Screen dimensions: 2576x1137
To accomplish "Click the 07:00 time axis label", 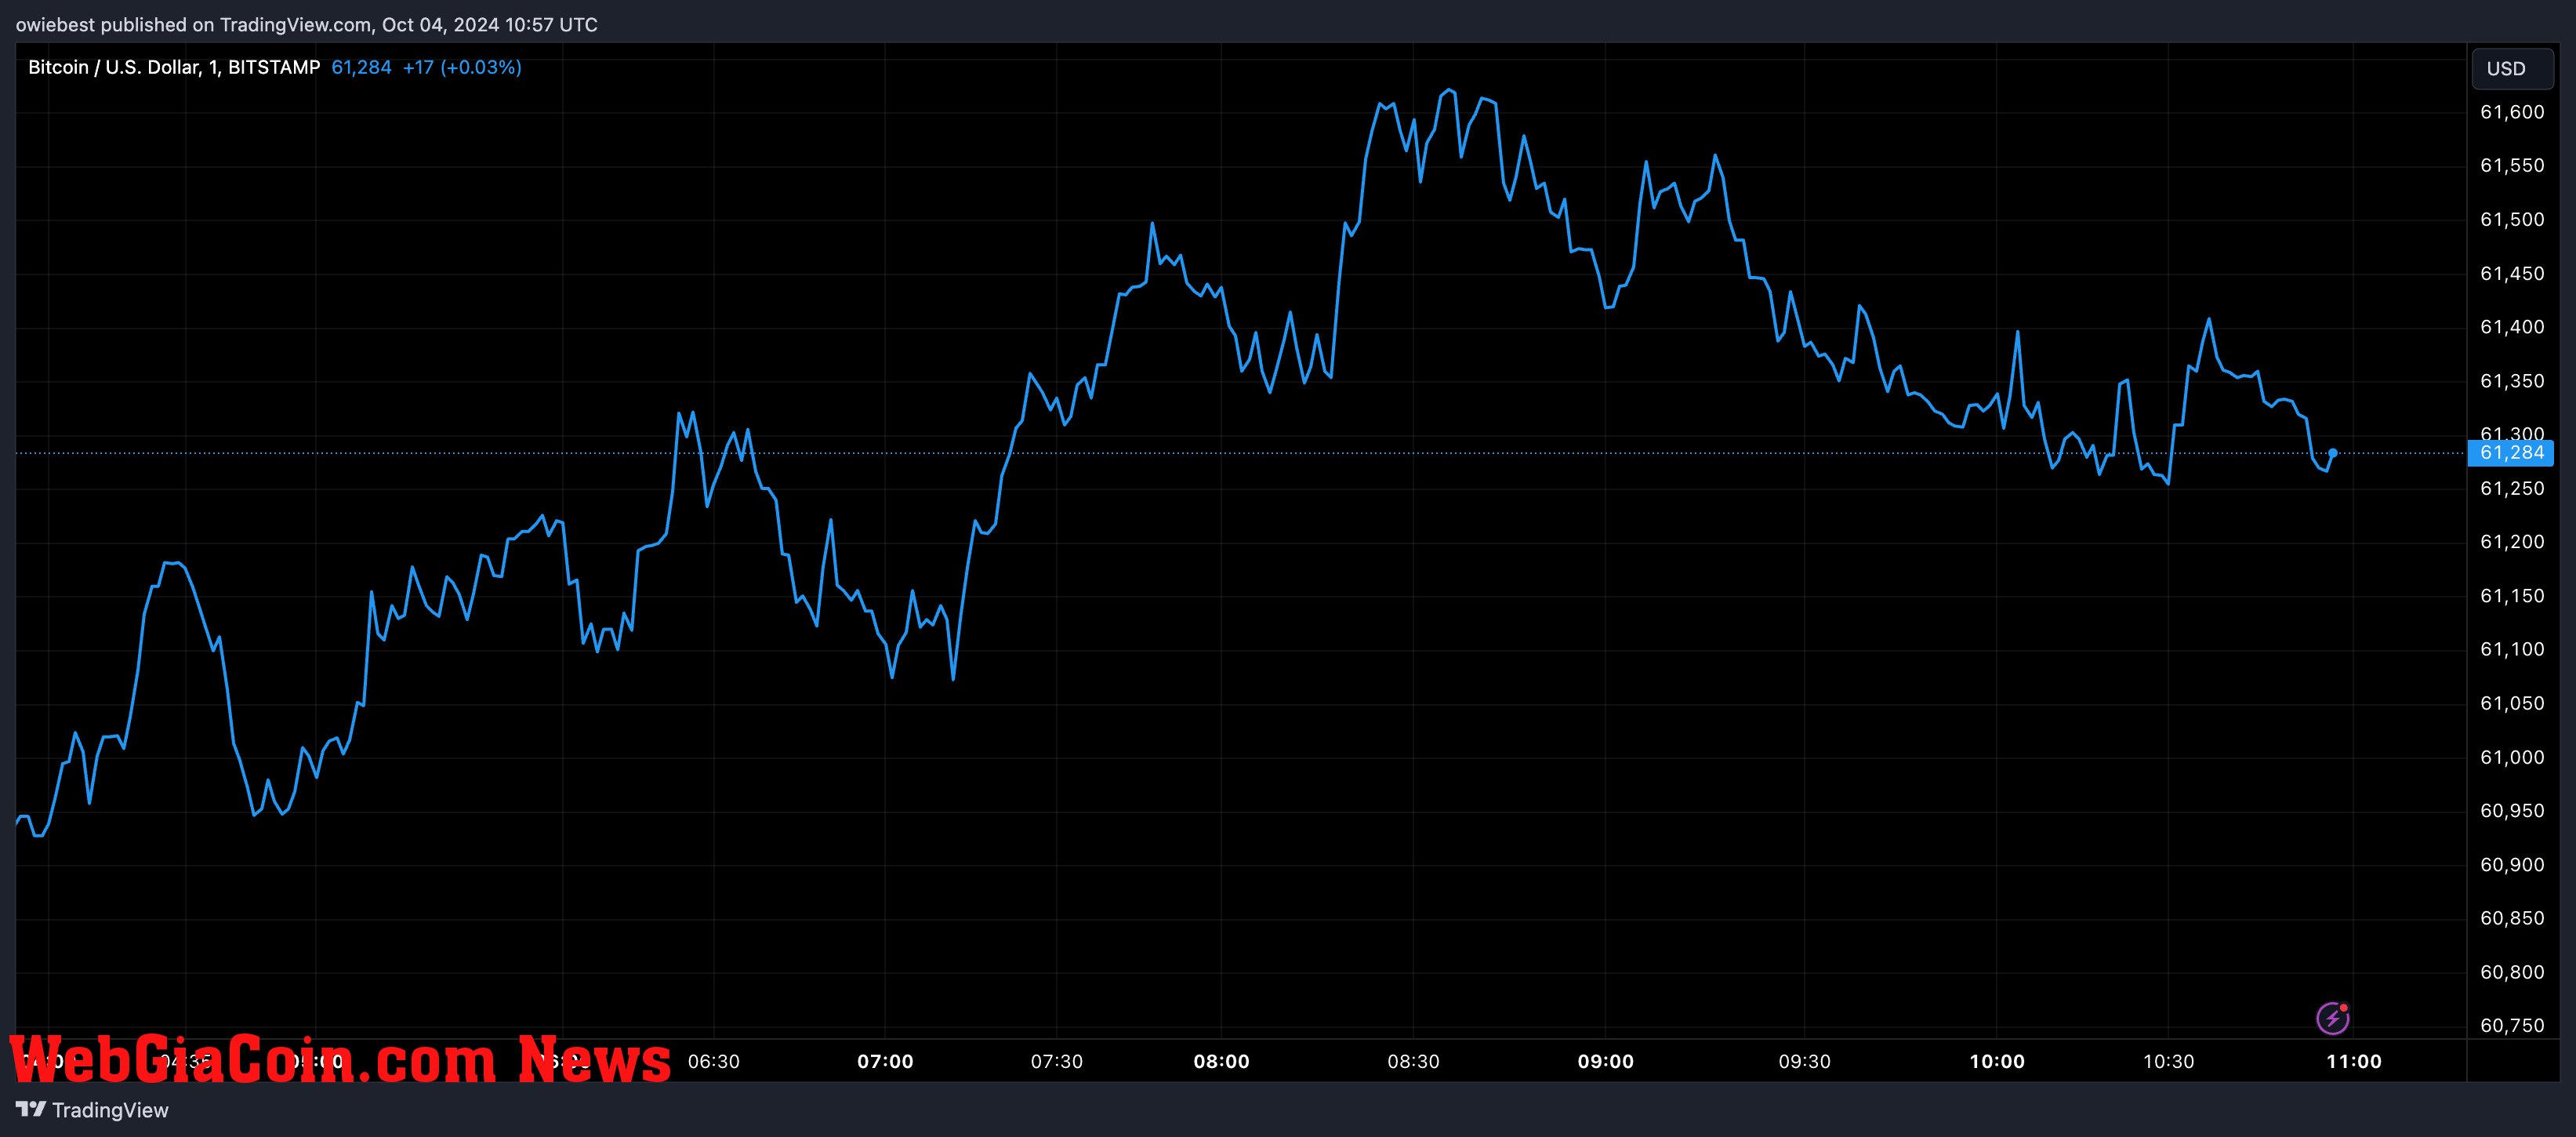I will [885, 1062].
